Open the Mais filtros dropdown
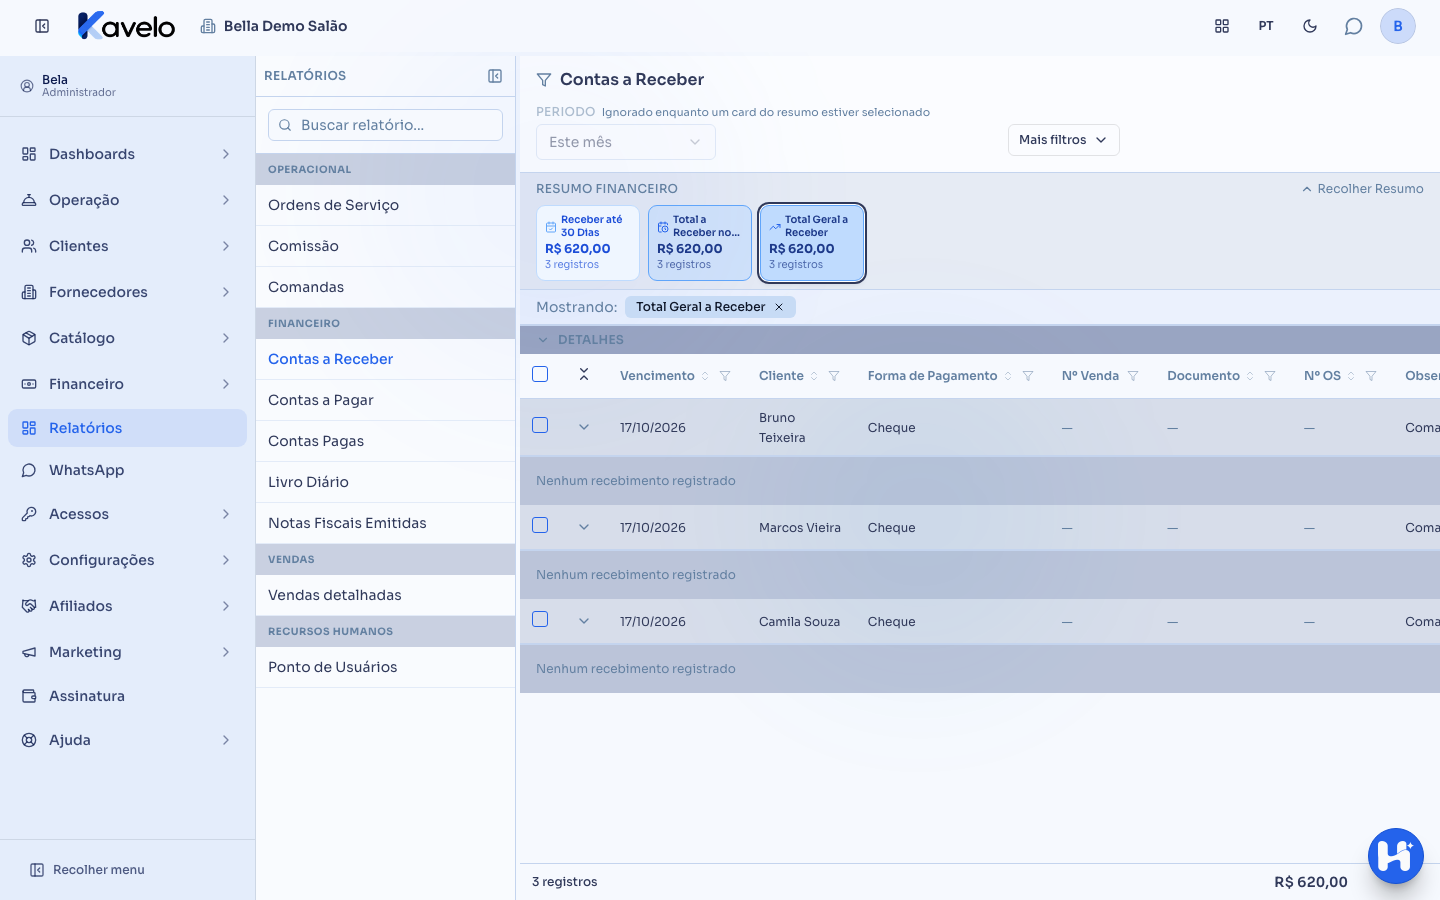This screenshot has height=900, width=1440. tap(1063, 140)
